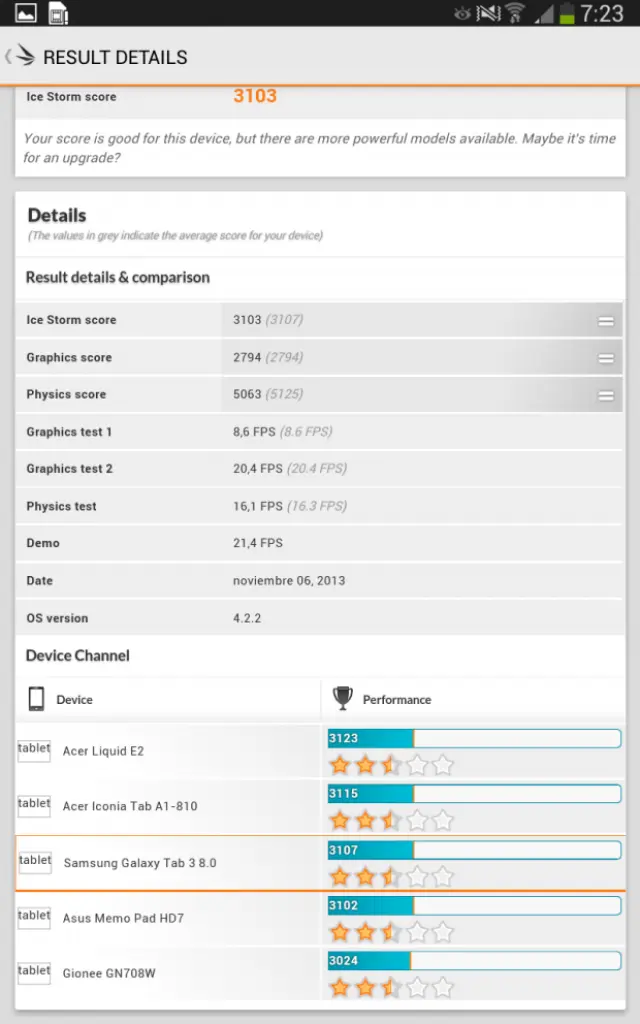
Task: Expand the Graphics score row
Action: 605,358
